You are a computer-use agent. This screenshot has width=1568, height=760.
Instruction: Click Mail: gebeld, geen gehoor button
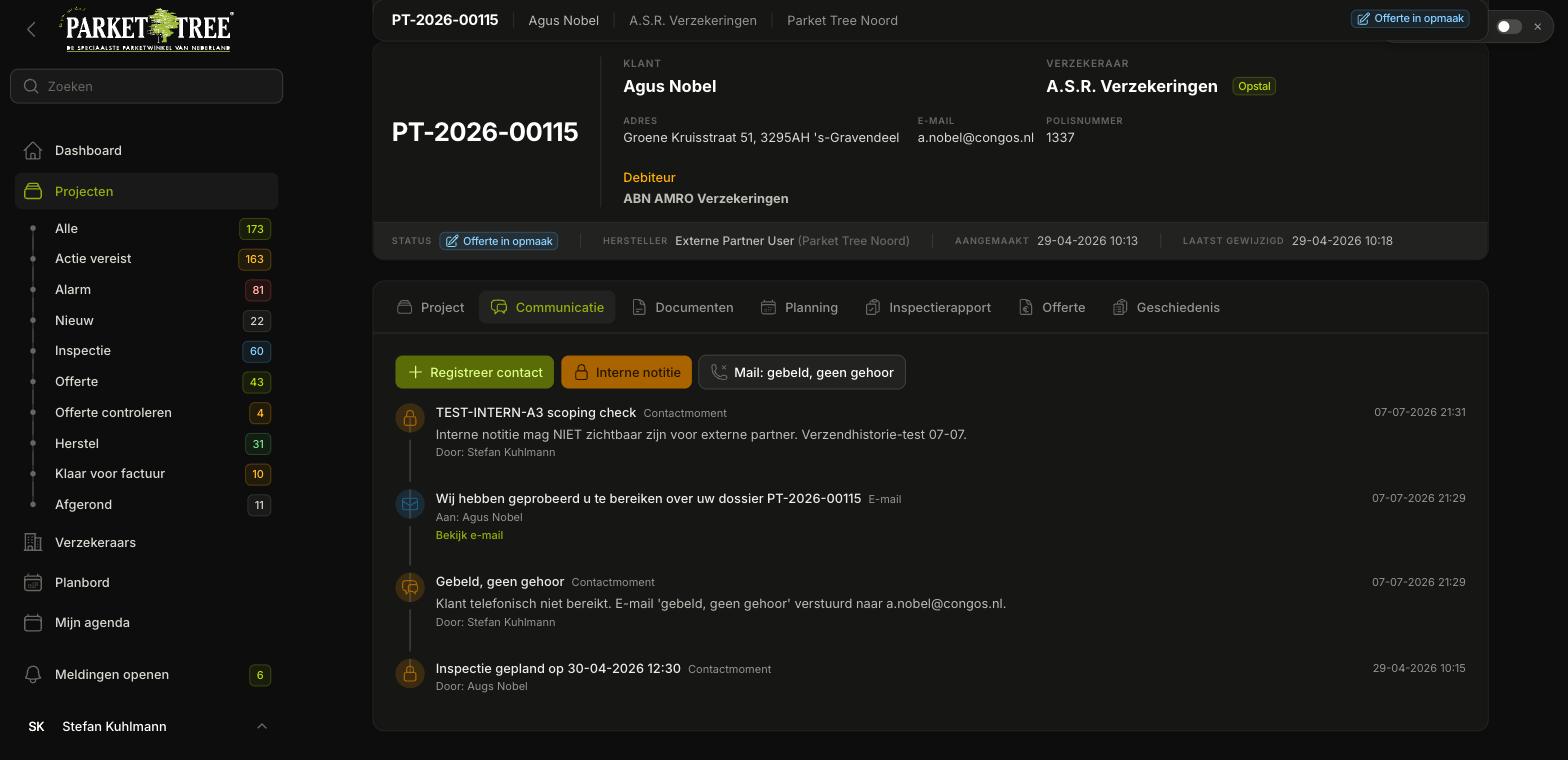(x=802, y=372)
